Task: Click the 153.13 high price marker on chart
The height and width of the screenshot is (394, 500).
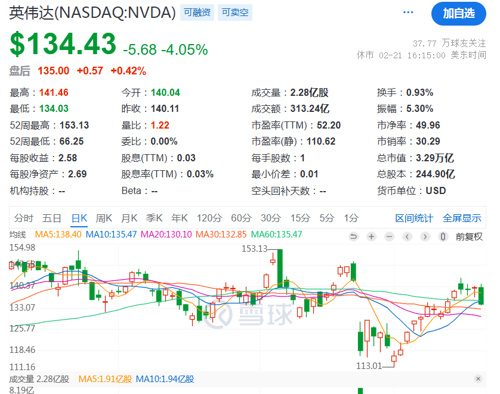Action: tap(255, 249)
